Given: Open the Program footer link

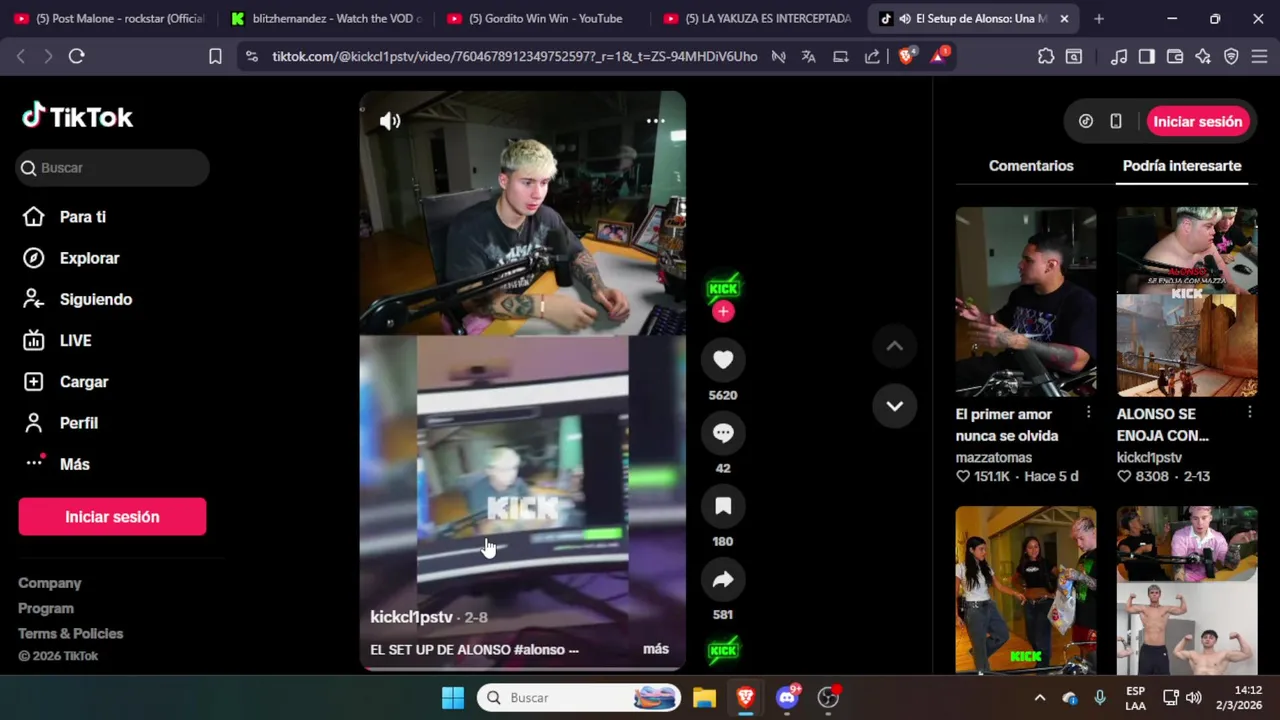Looking at the screenshot, I should point(46,608).
